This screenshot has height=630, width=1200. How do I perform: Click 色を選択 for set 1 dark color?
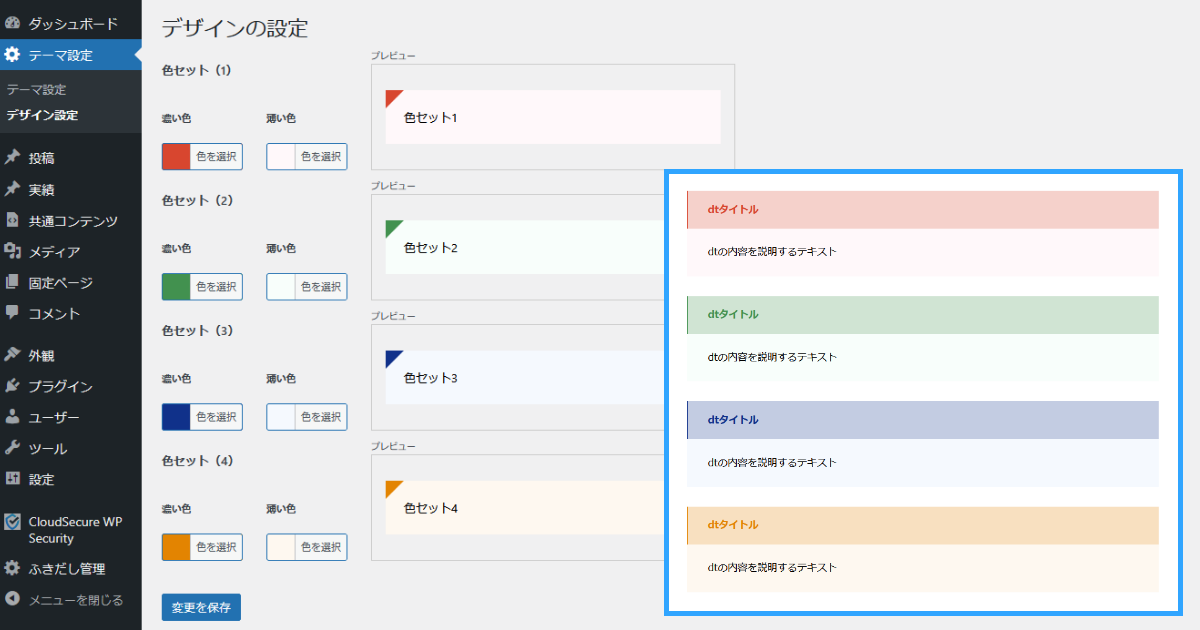pos(216,156)
